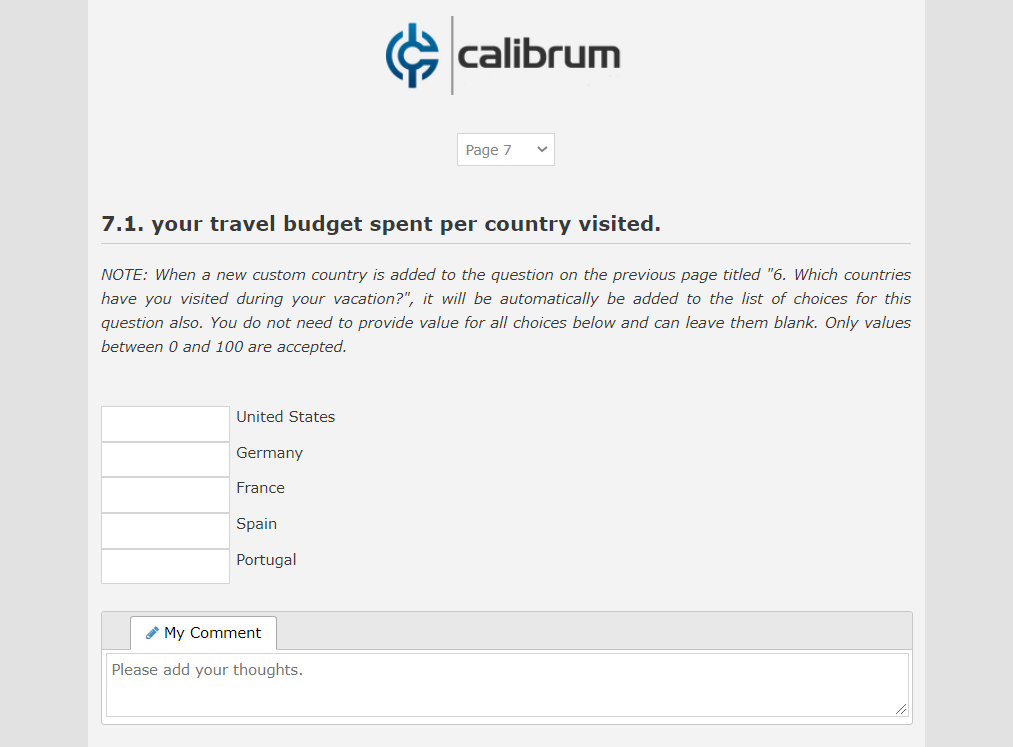Click the Germany label text
The height and width of the screenshot is (747, 1013).
[x=269, y=453]
